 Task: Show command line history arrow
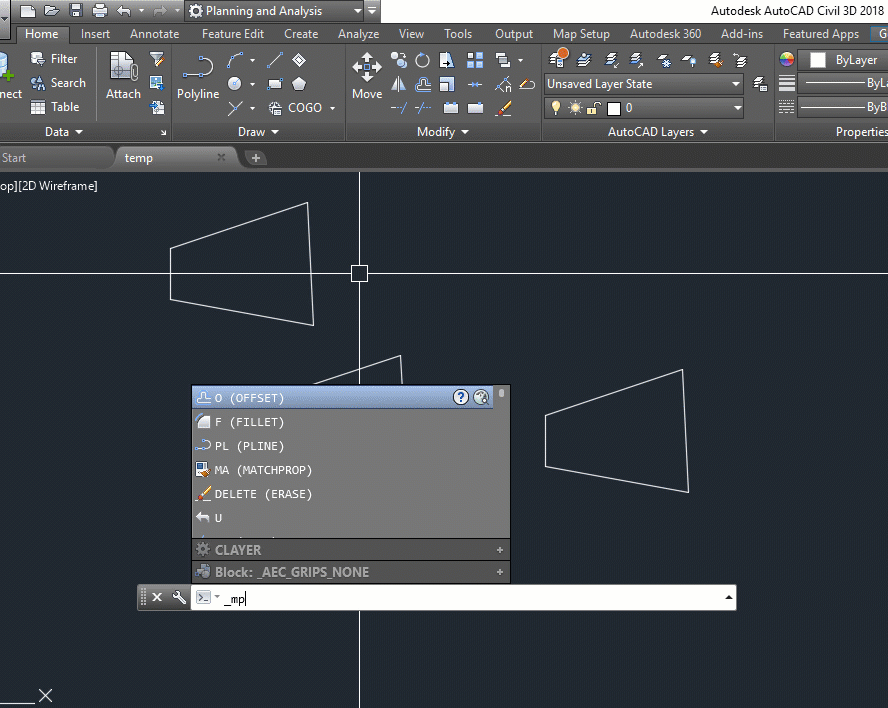coord(728,598)
